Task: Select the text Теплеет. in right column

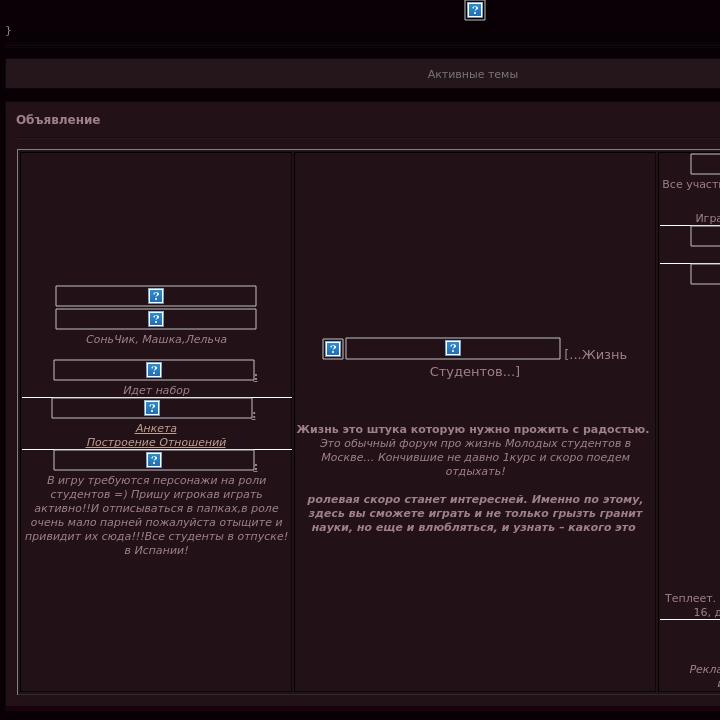Action: click(x=690, y=598)
